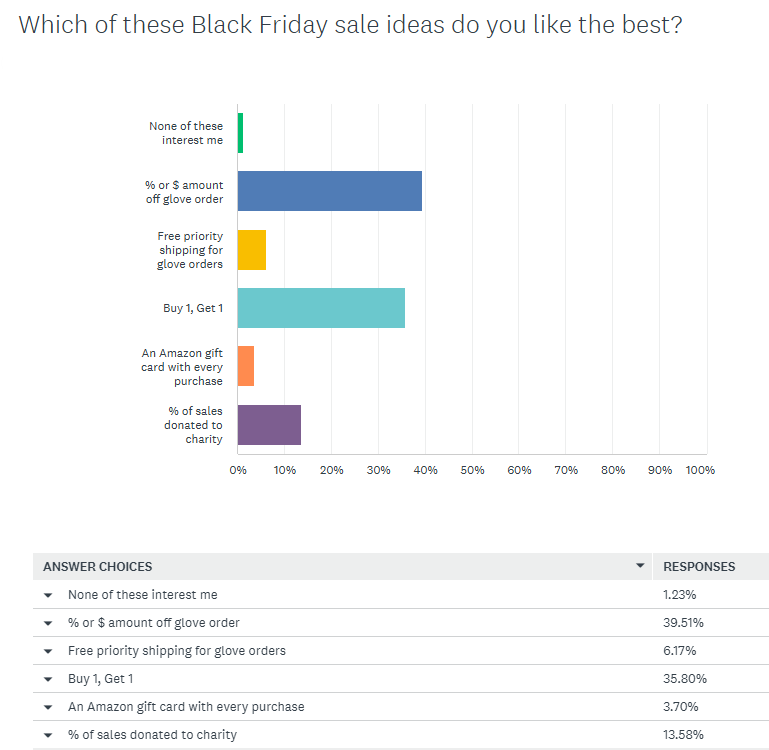Select the purple charity donation bar
This screenshot has height=750, width=769.
269,425
